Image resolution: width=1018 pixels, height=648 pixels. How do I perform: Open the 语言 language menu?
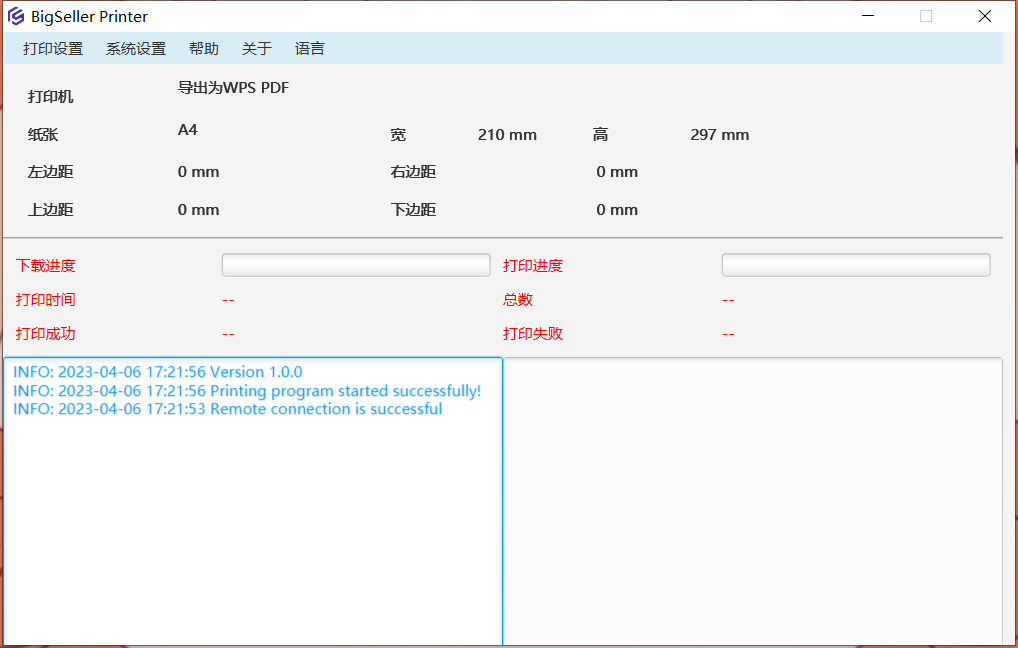tap(310, 49)
